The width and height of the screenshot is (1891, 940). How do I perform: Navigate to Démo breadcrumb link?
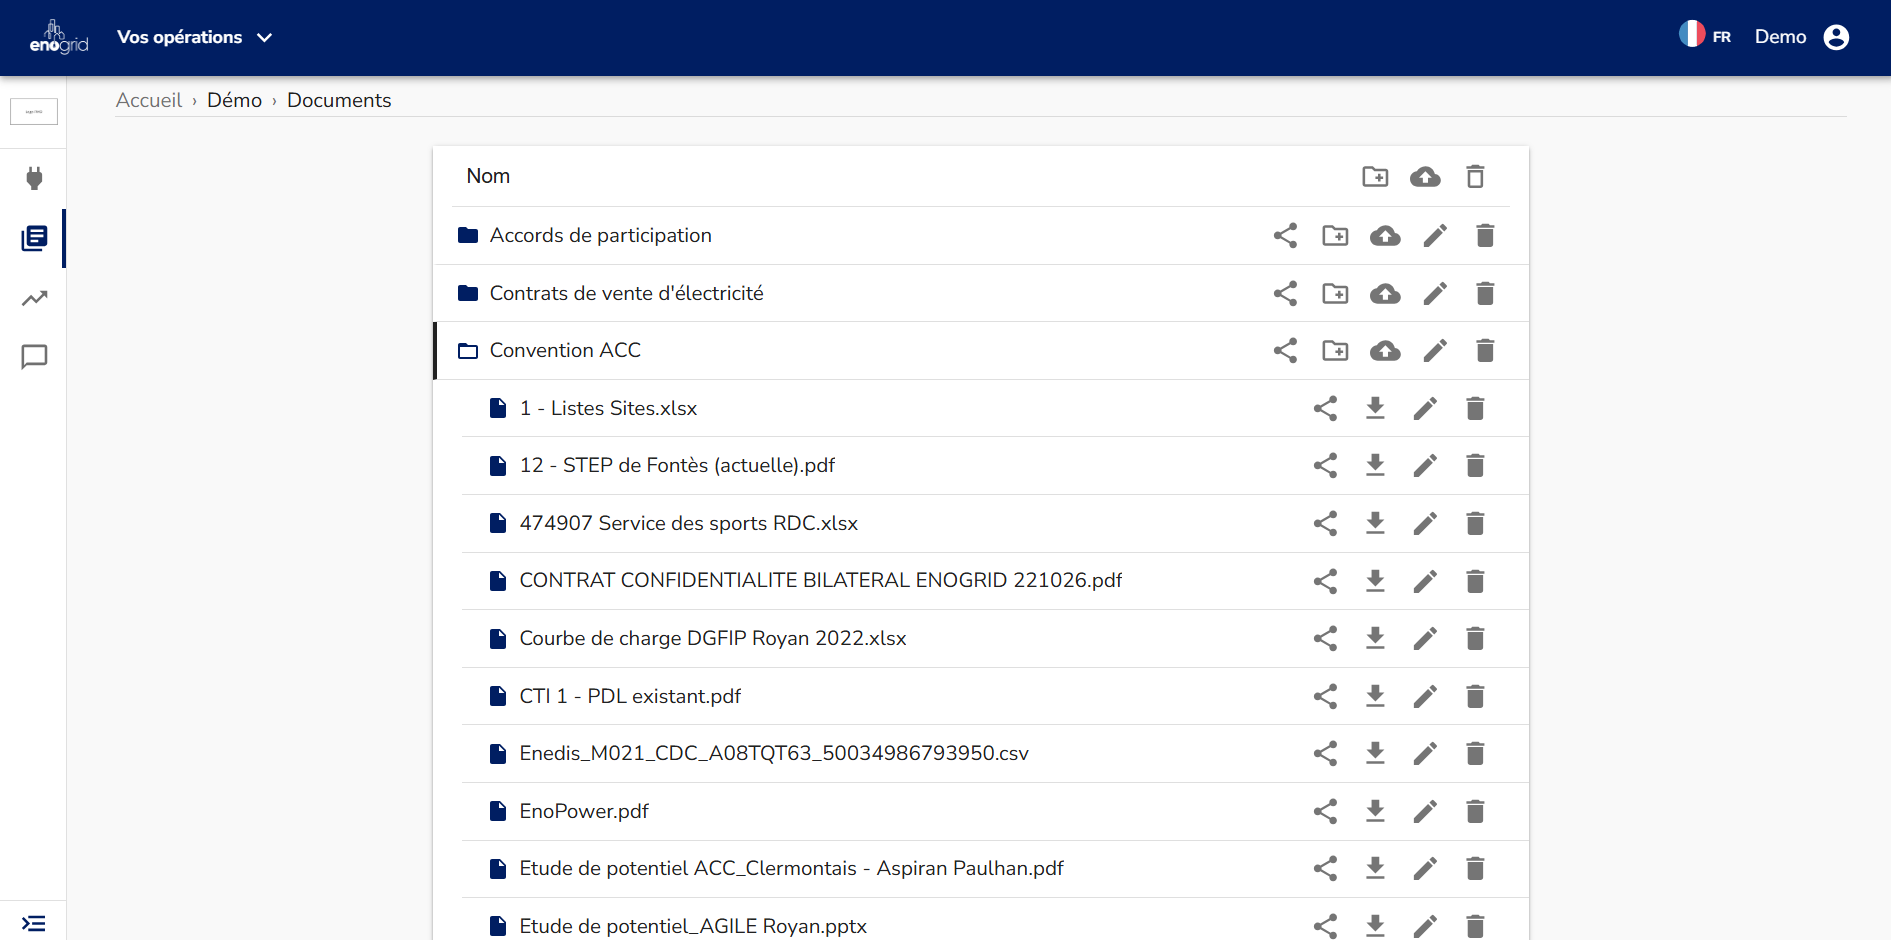click(234, 100)
